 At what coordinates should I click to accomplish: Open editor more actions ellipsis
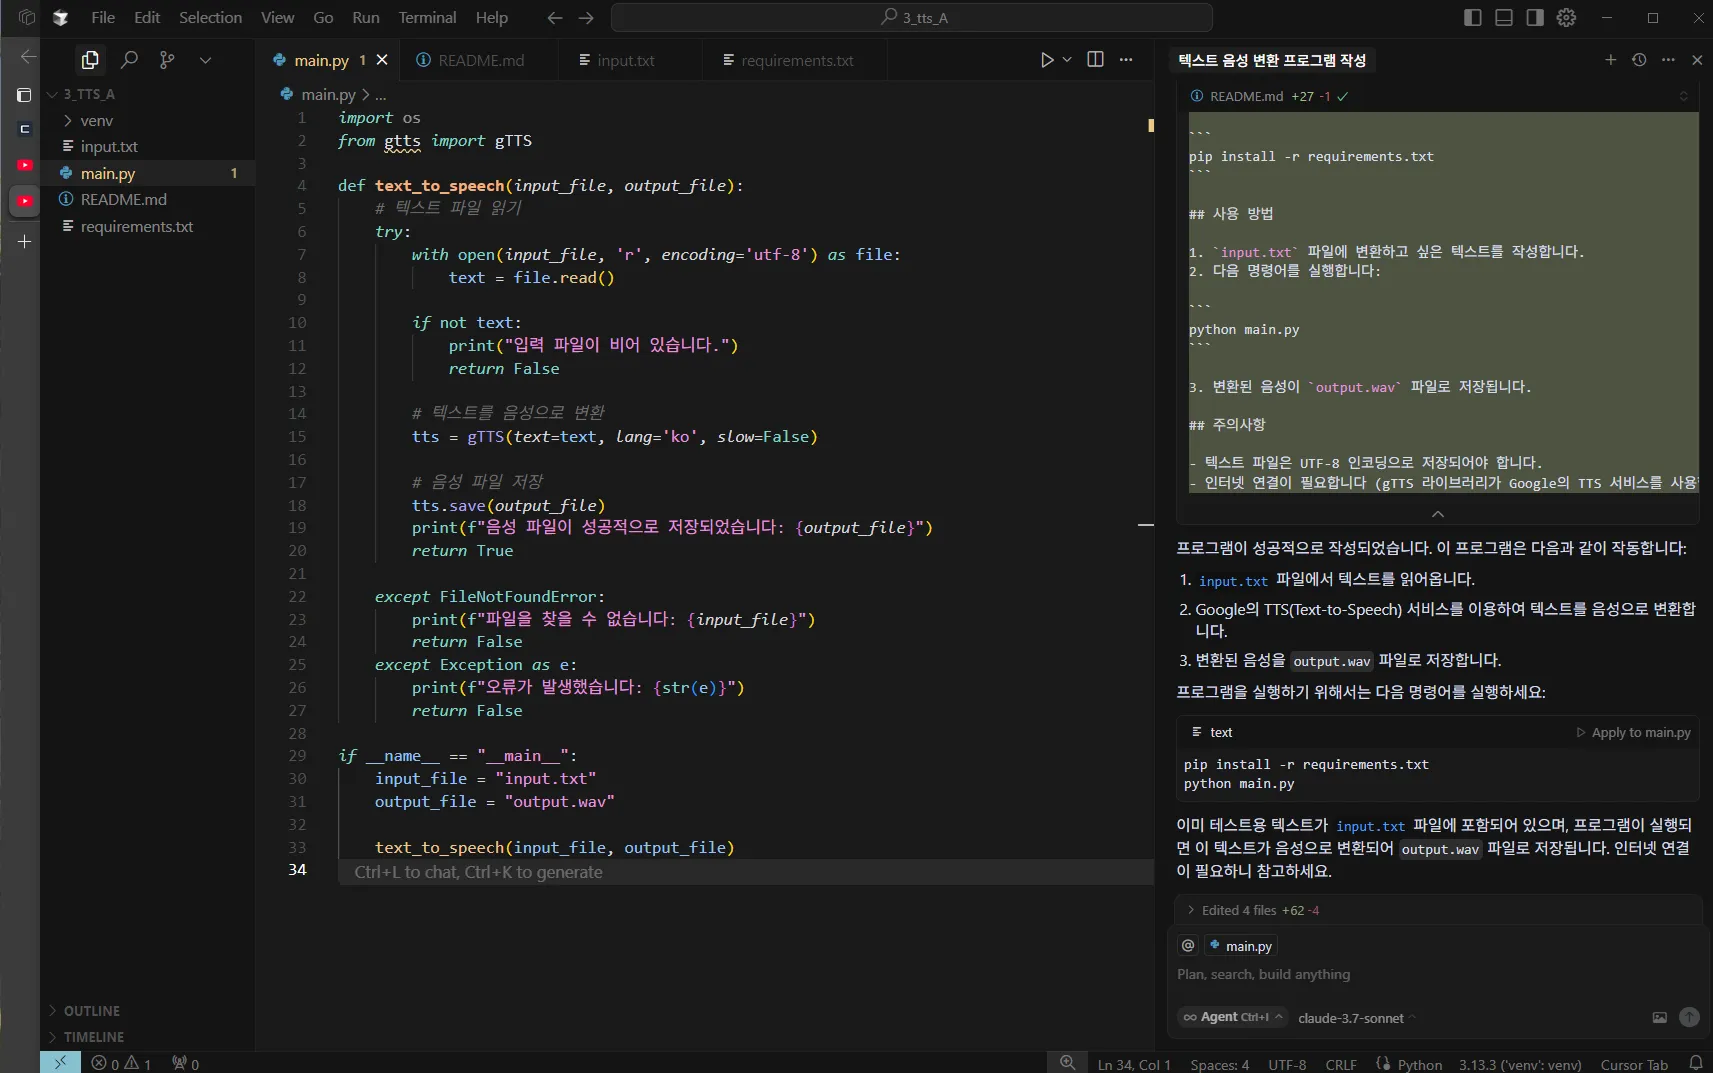click(x=1126, y=60)
